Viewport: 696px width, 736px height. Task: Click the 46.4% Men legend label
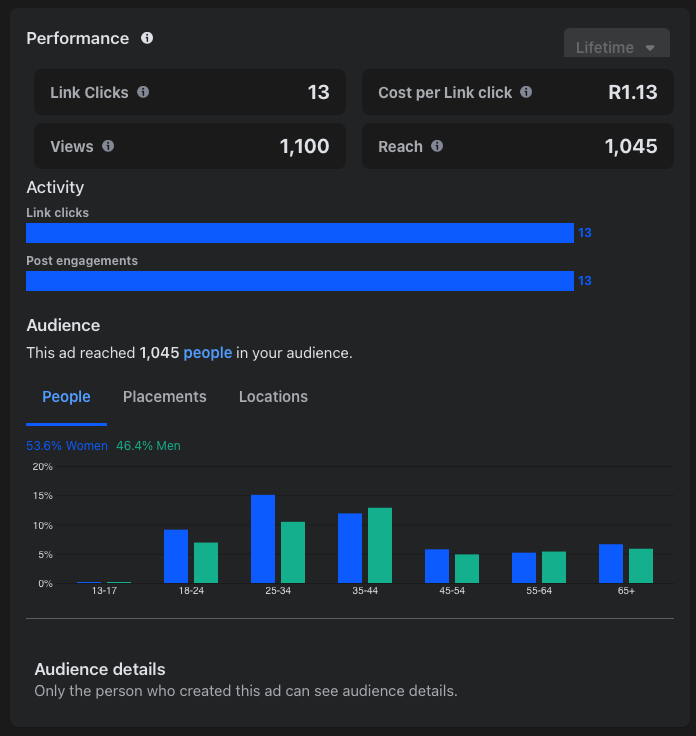click(148, 446)
